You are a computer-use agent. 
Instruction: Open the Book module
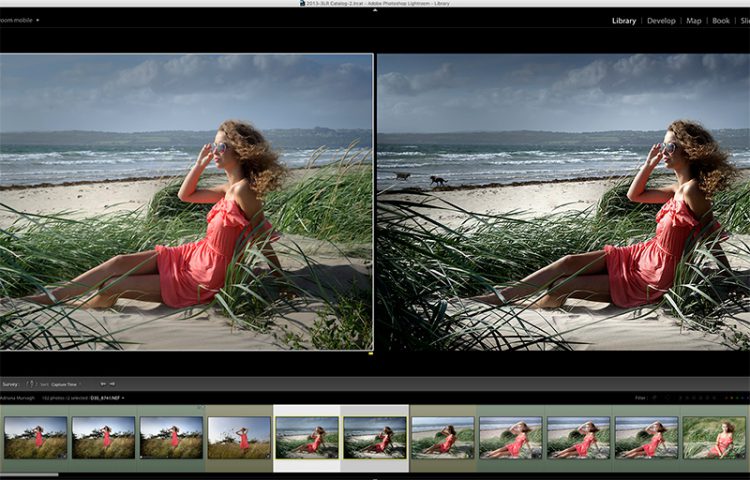(721, 21)
